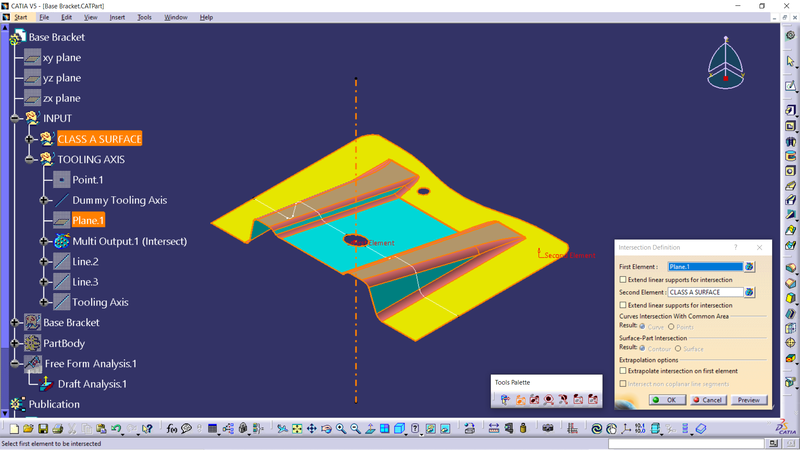This screenshot has width=800, height=450.
Task: Click the picker icon beside First Element field
Action: pyautogui.click(x=749, y=266)
